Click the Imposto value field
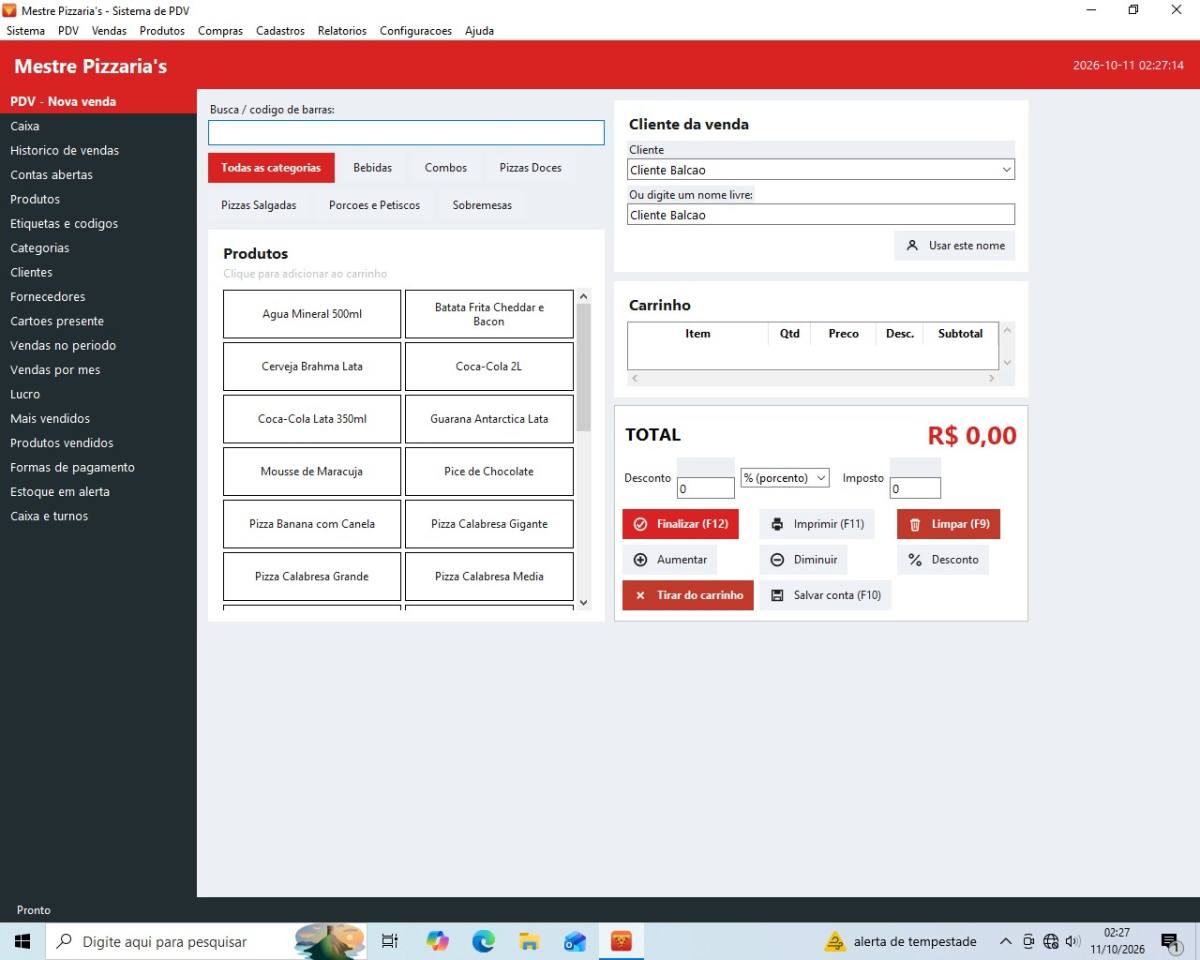Screen dimensions: 1200x960 915,489
